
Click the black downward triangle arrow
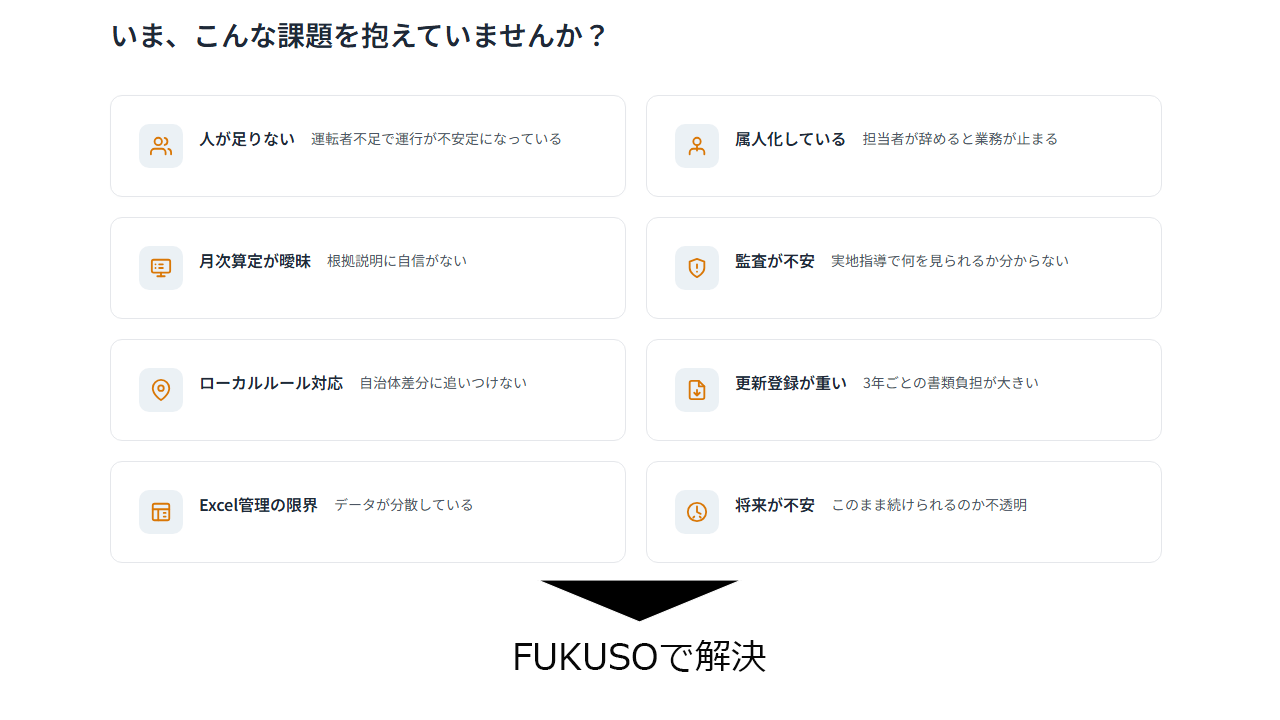[x=639, y=597]
